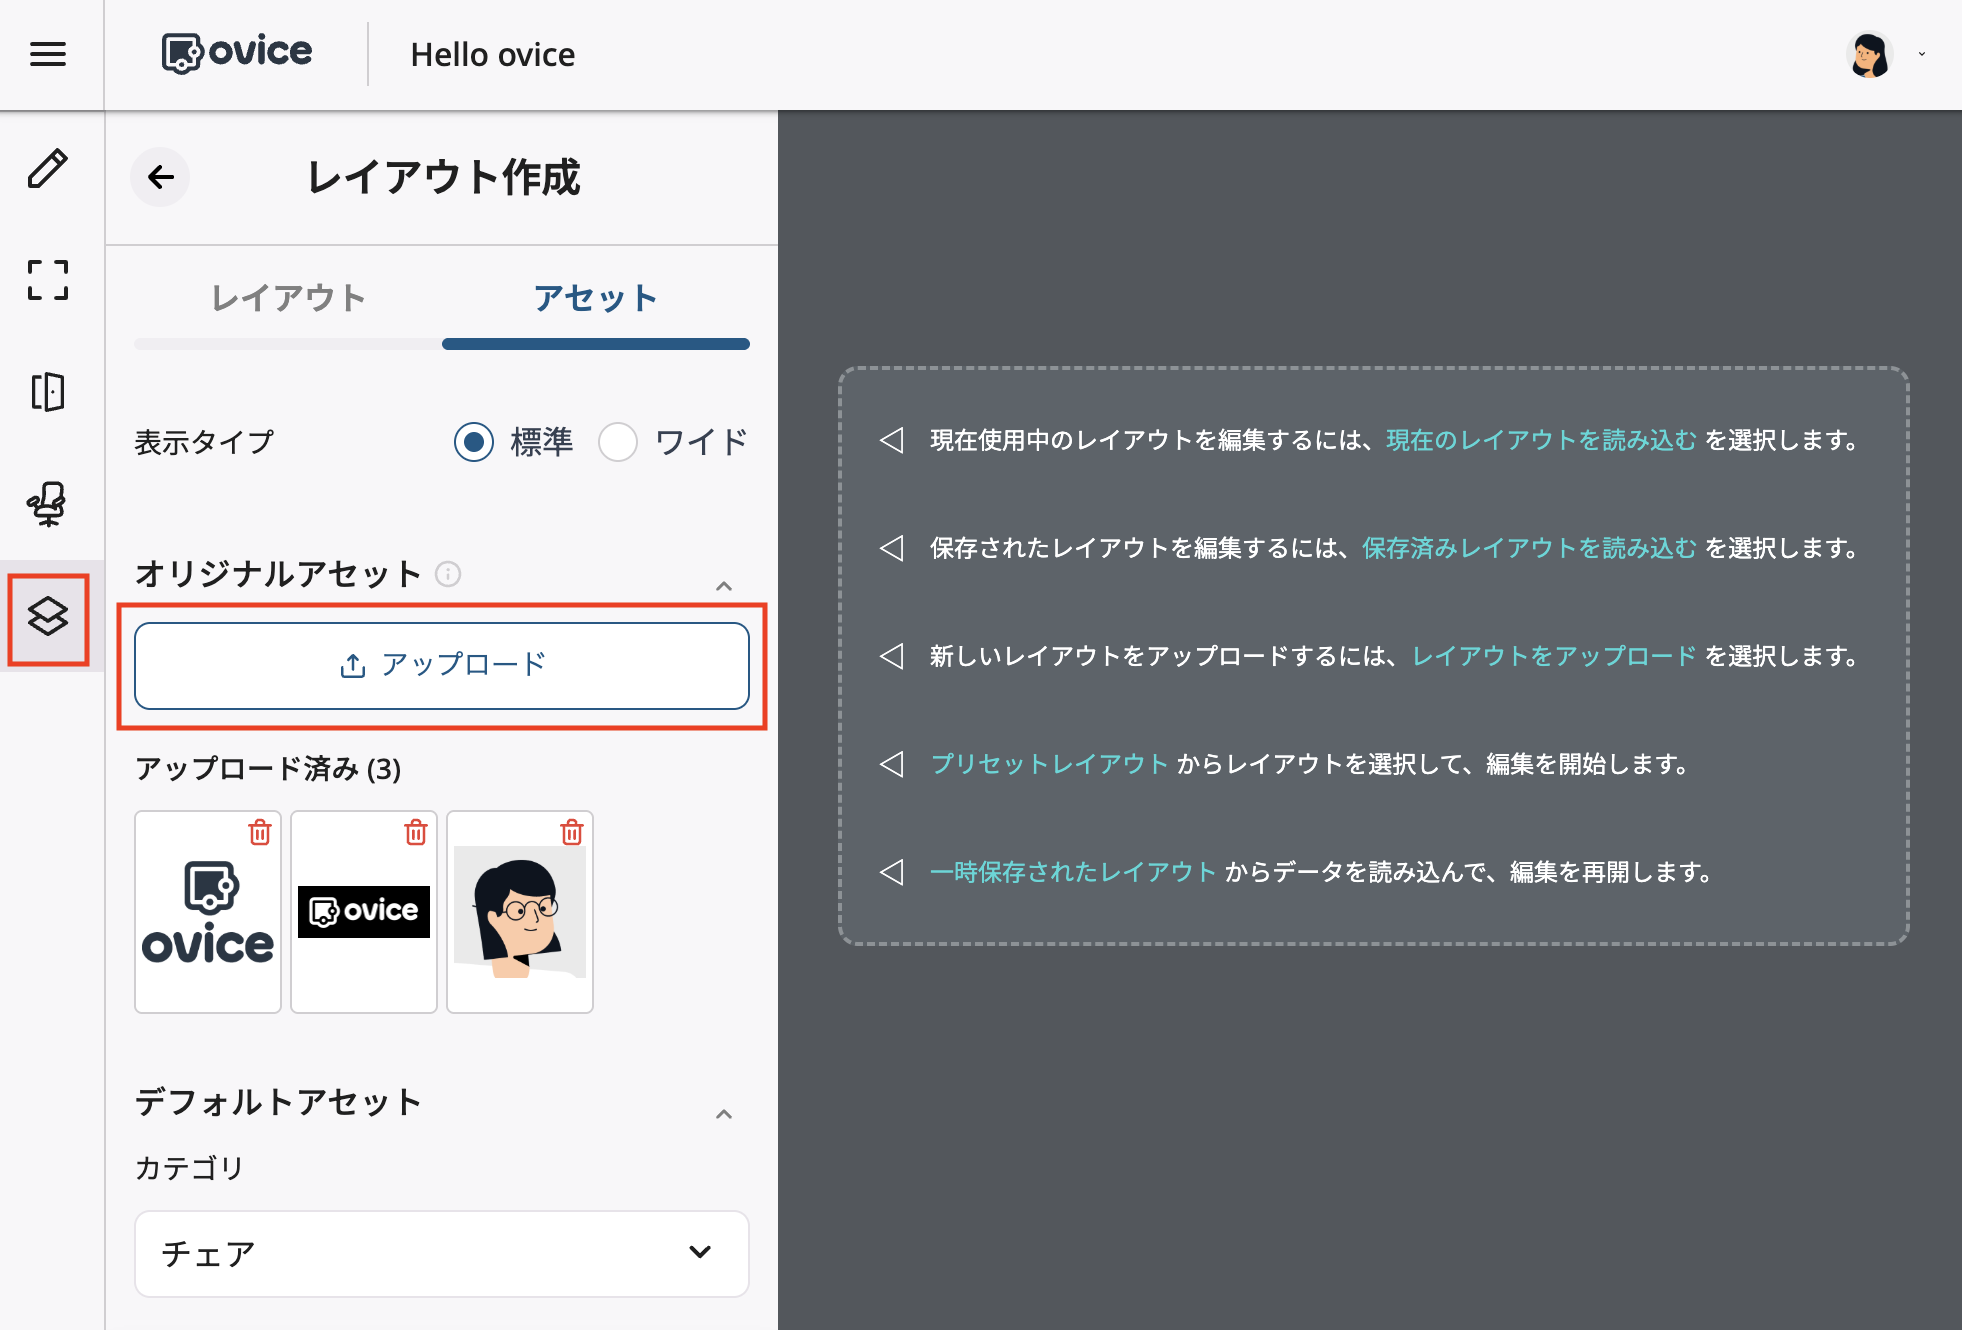Viewport: 1962px width, 1330px height.
Task: Select the 標準 display type radio
Action: (474, 442)
